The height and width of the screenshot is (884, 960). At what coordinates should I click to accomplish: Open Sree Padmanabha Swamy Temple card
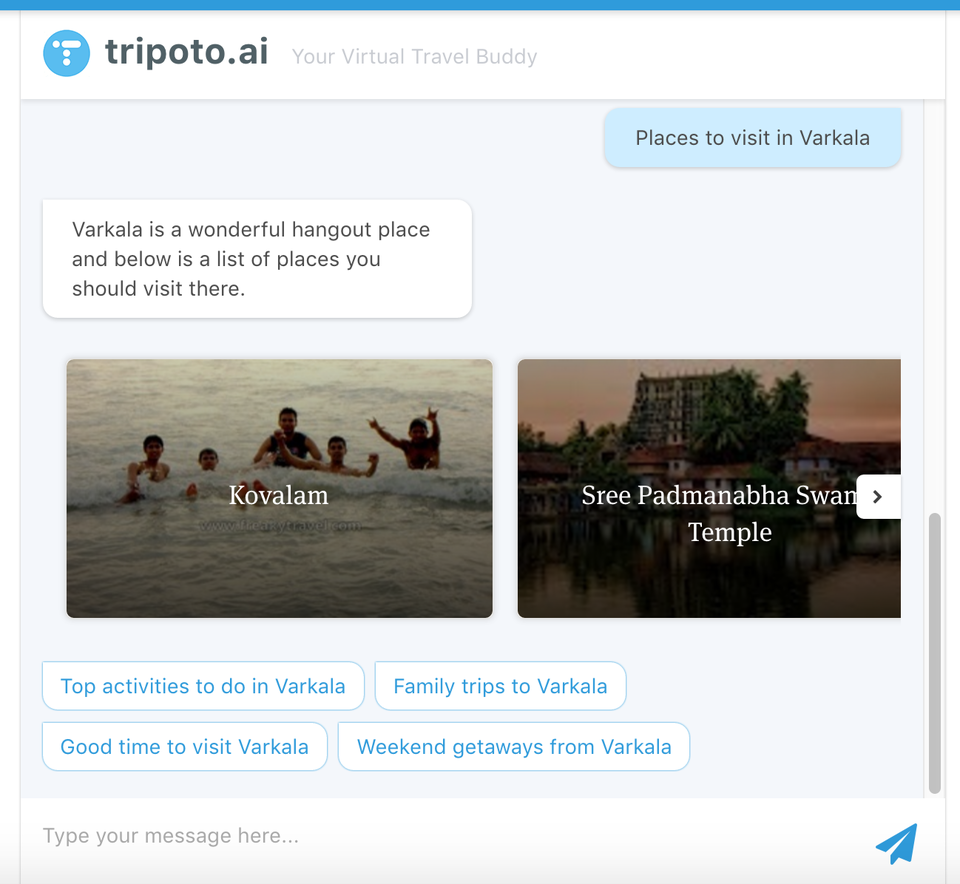[x=709, y=488]
